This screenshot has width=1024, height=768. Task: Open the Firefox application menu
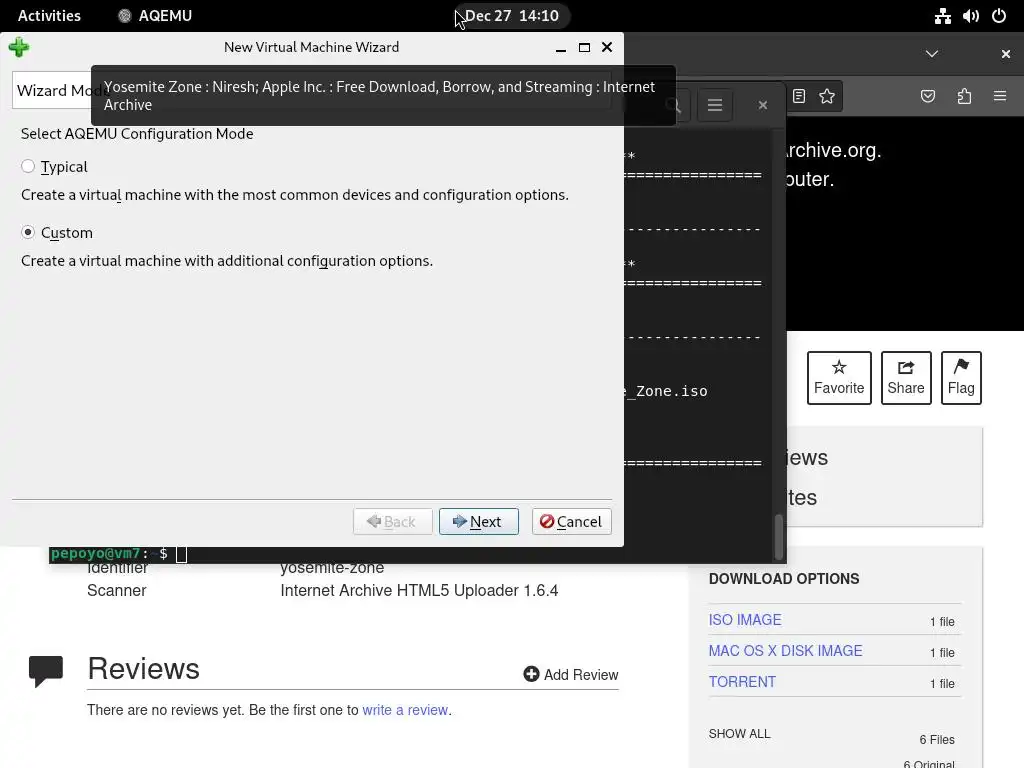(x=1000, y=96)
